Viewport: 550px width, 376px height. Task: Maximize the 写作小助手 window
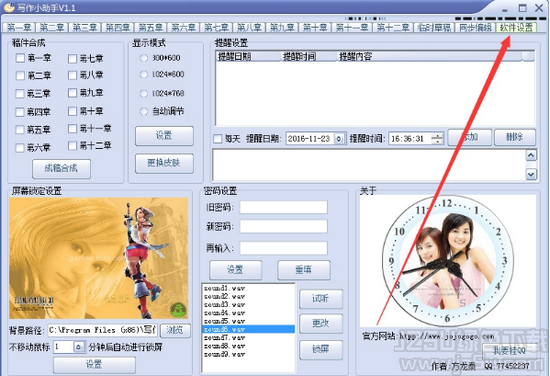(x=523, y=8)
